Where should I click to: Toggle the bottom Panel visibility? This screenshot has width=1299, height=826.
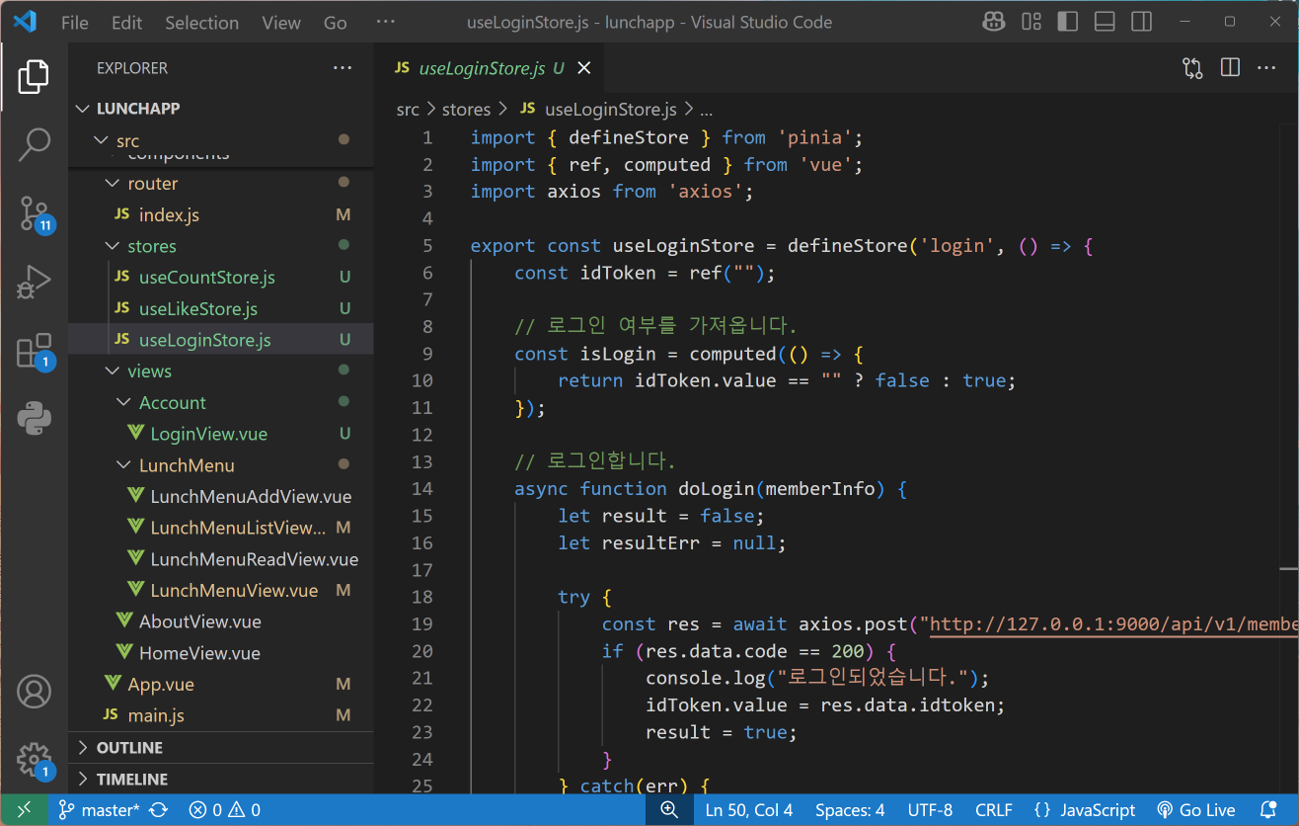pos(1105,22)
